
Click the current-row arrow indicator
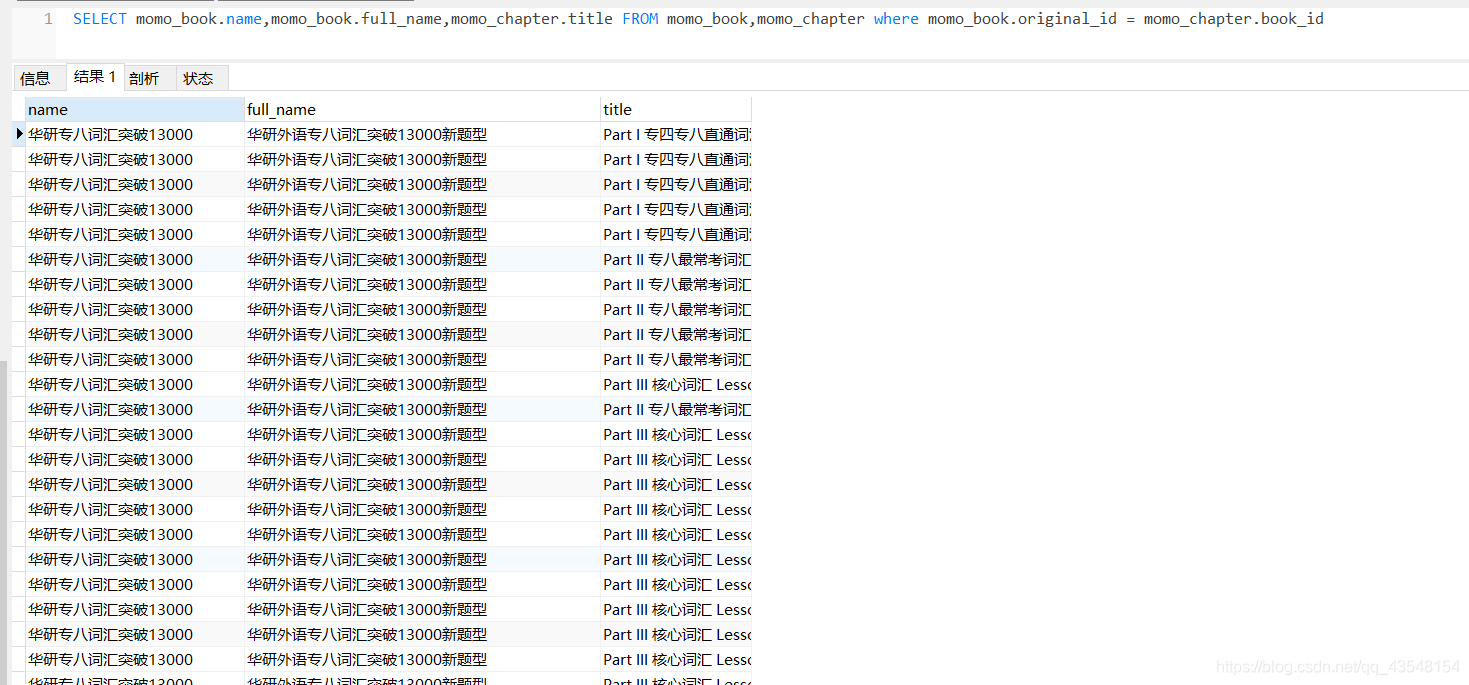(x=19, y=134)
